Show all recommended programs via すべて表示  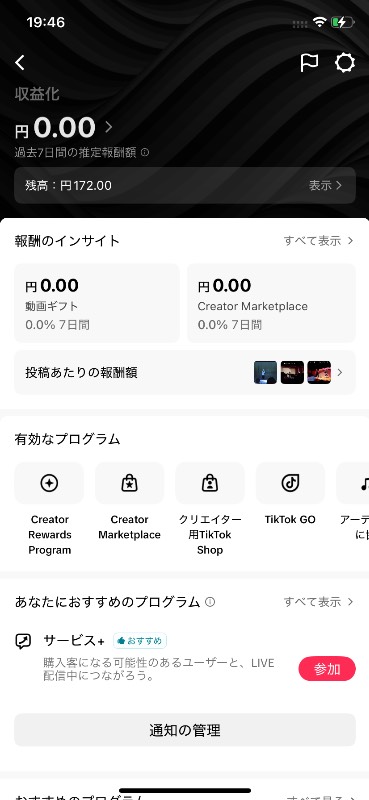click(318, 602)
